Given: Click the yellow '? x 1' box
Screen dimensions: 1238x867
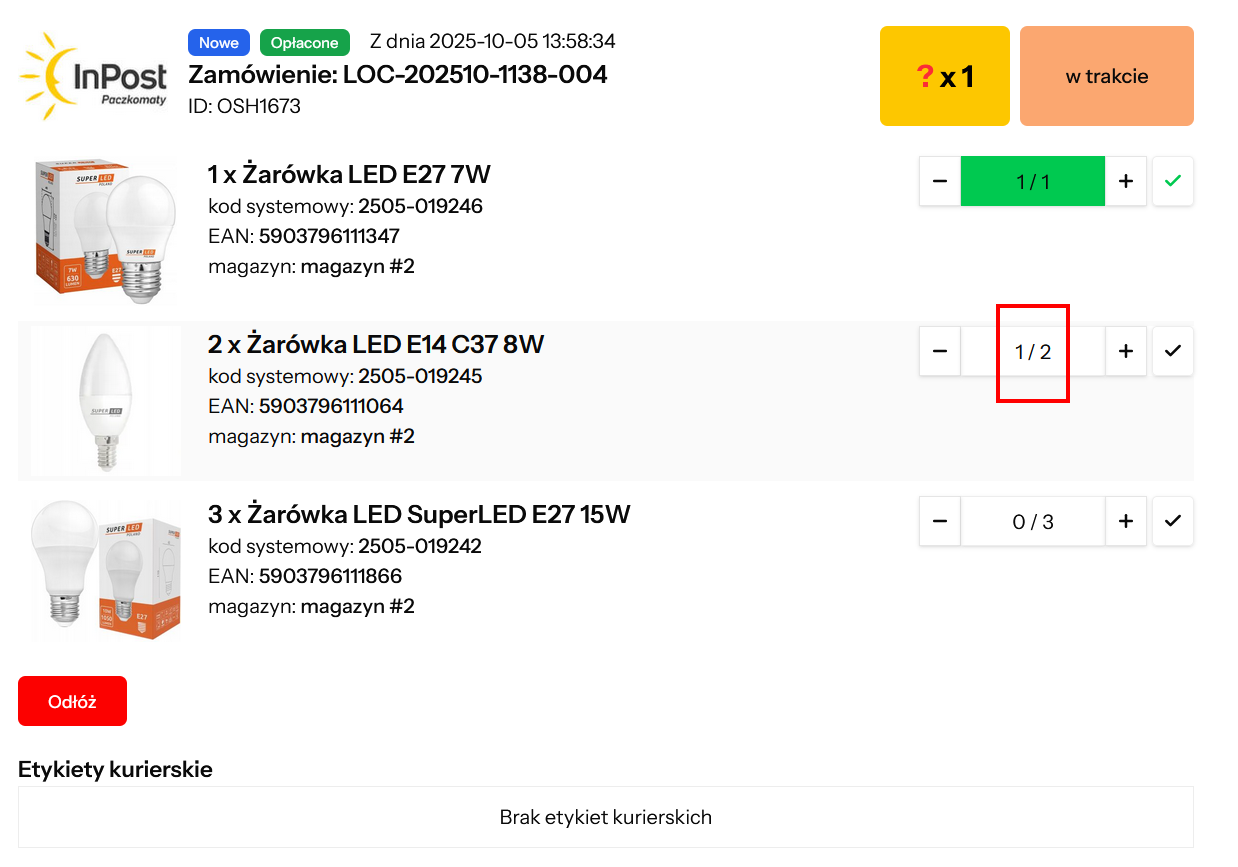Looking at the screenshot, I should (944, 76).
